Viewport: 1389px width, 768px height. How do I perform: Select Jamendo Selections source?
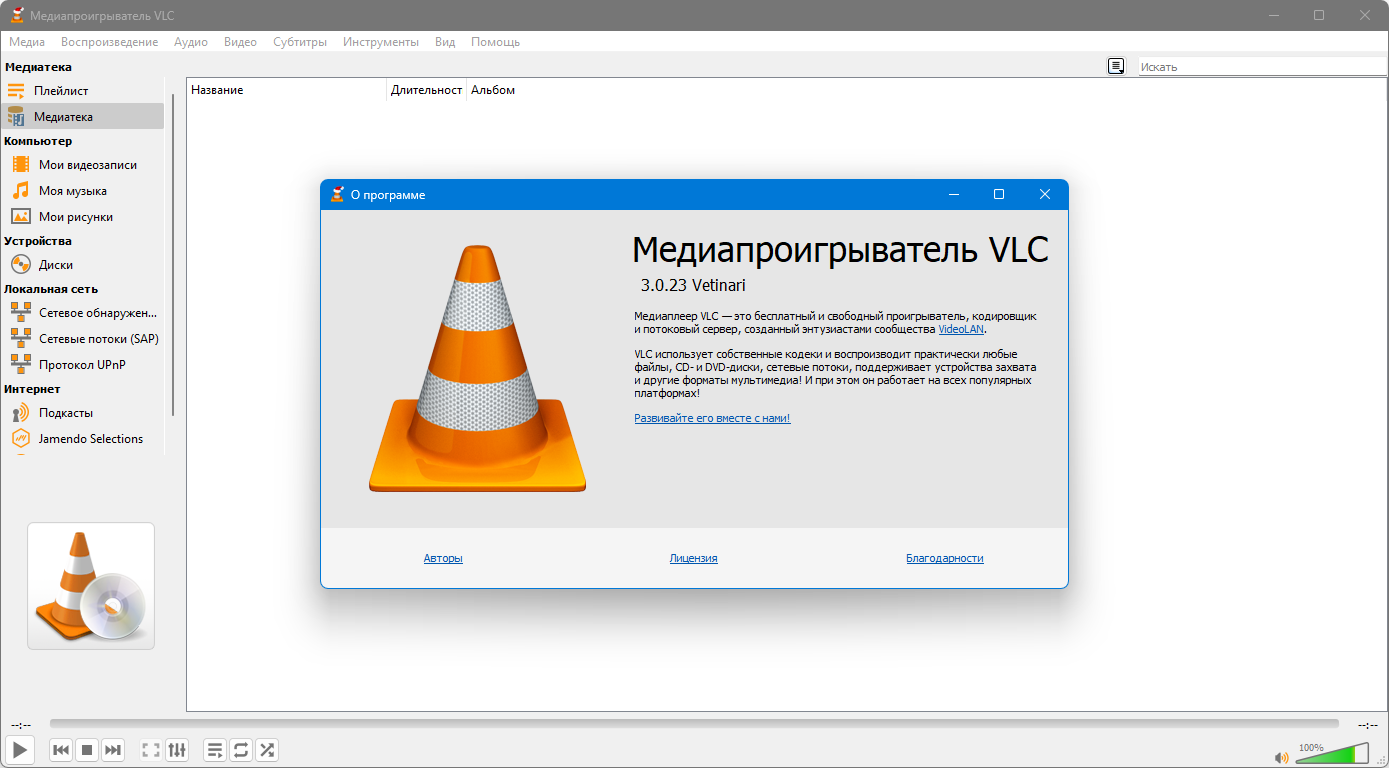(x=90, y=439)
